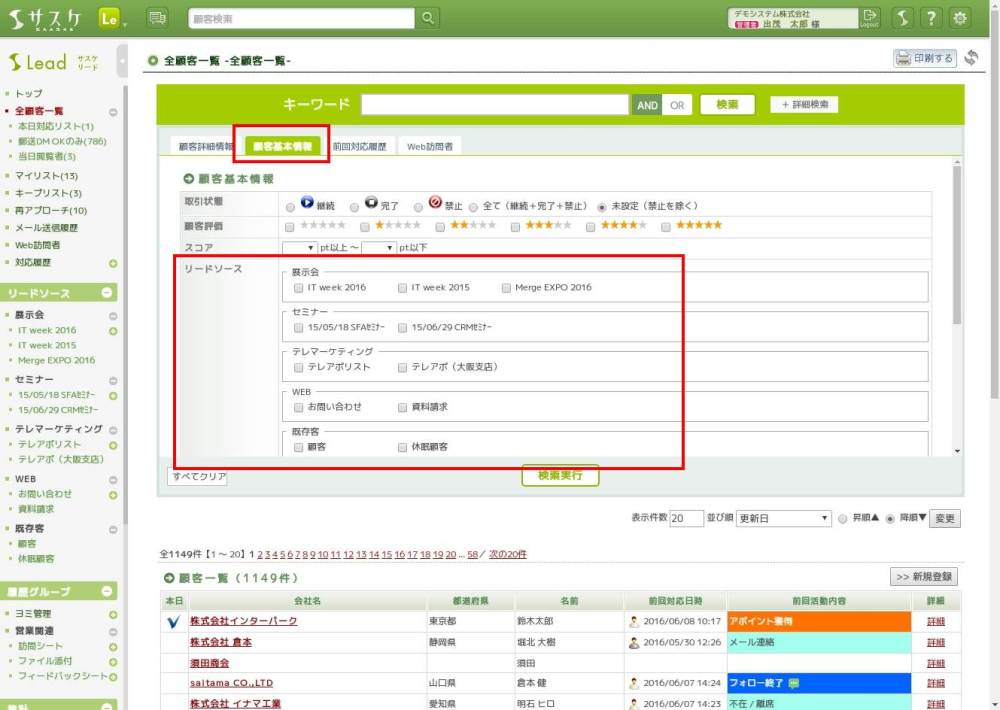1000x710 pixels.
Task: Switch to the Web訪問者 tab
Action: click(429, 147)
